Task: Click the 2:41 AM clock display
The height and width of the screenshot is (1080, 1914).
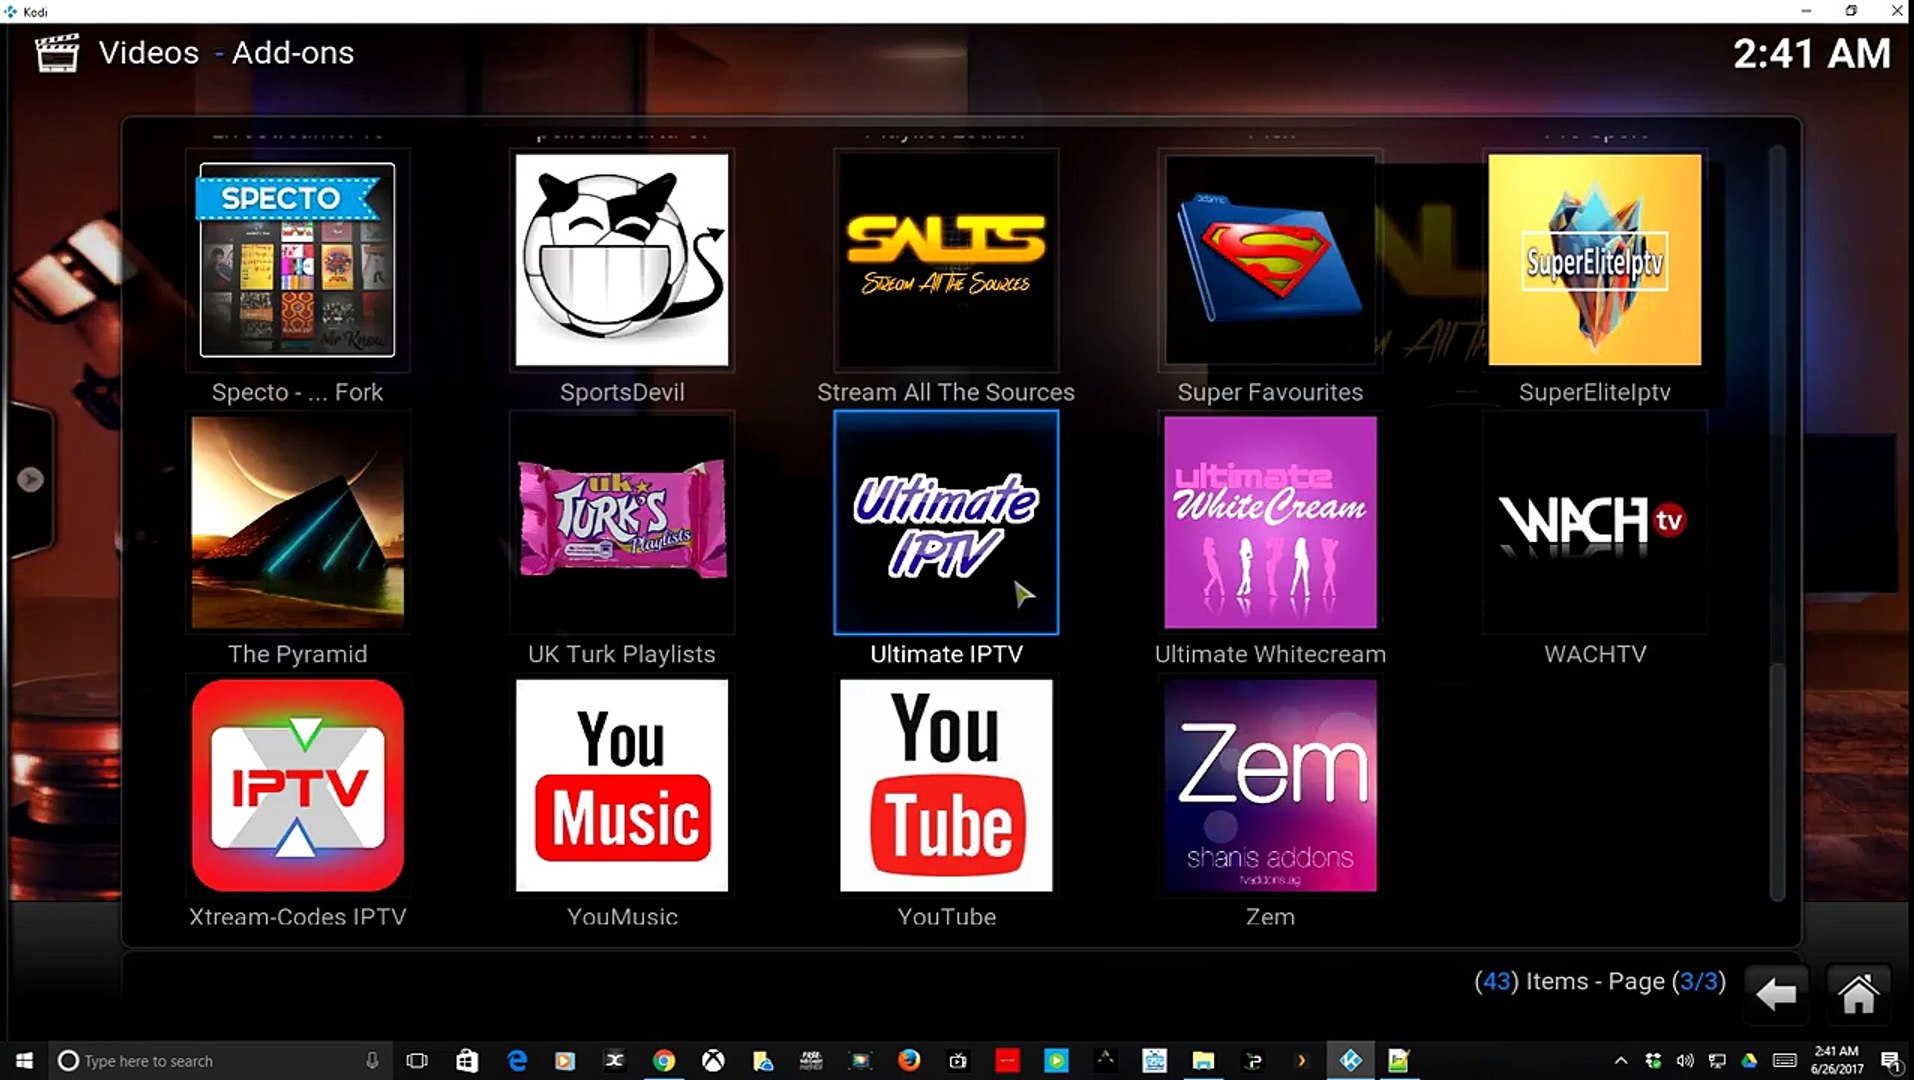Action: click(x=1811, y=54)
